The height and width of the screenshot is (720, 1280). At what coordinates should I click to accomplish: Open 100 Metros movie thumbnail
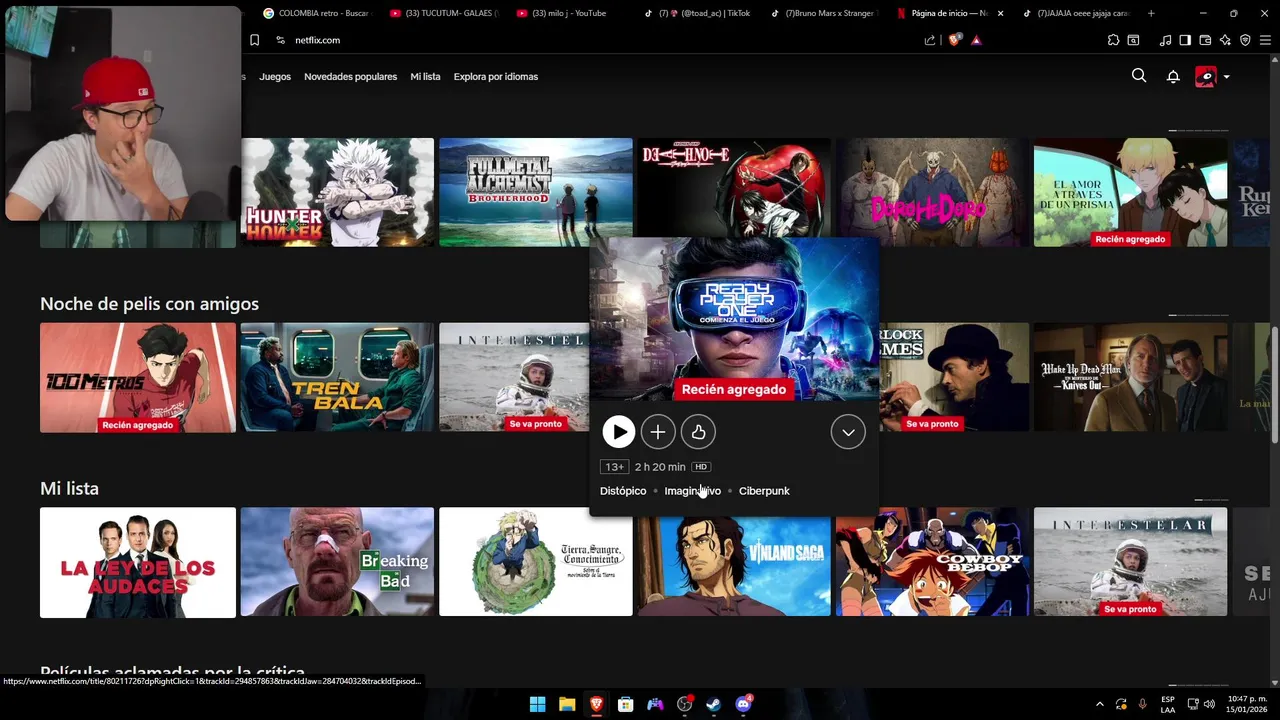138,377
